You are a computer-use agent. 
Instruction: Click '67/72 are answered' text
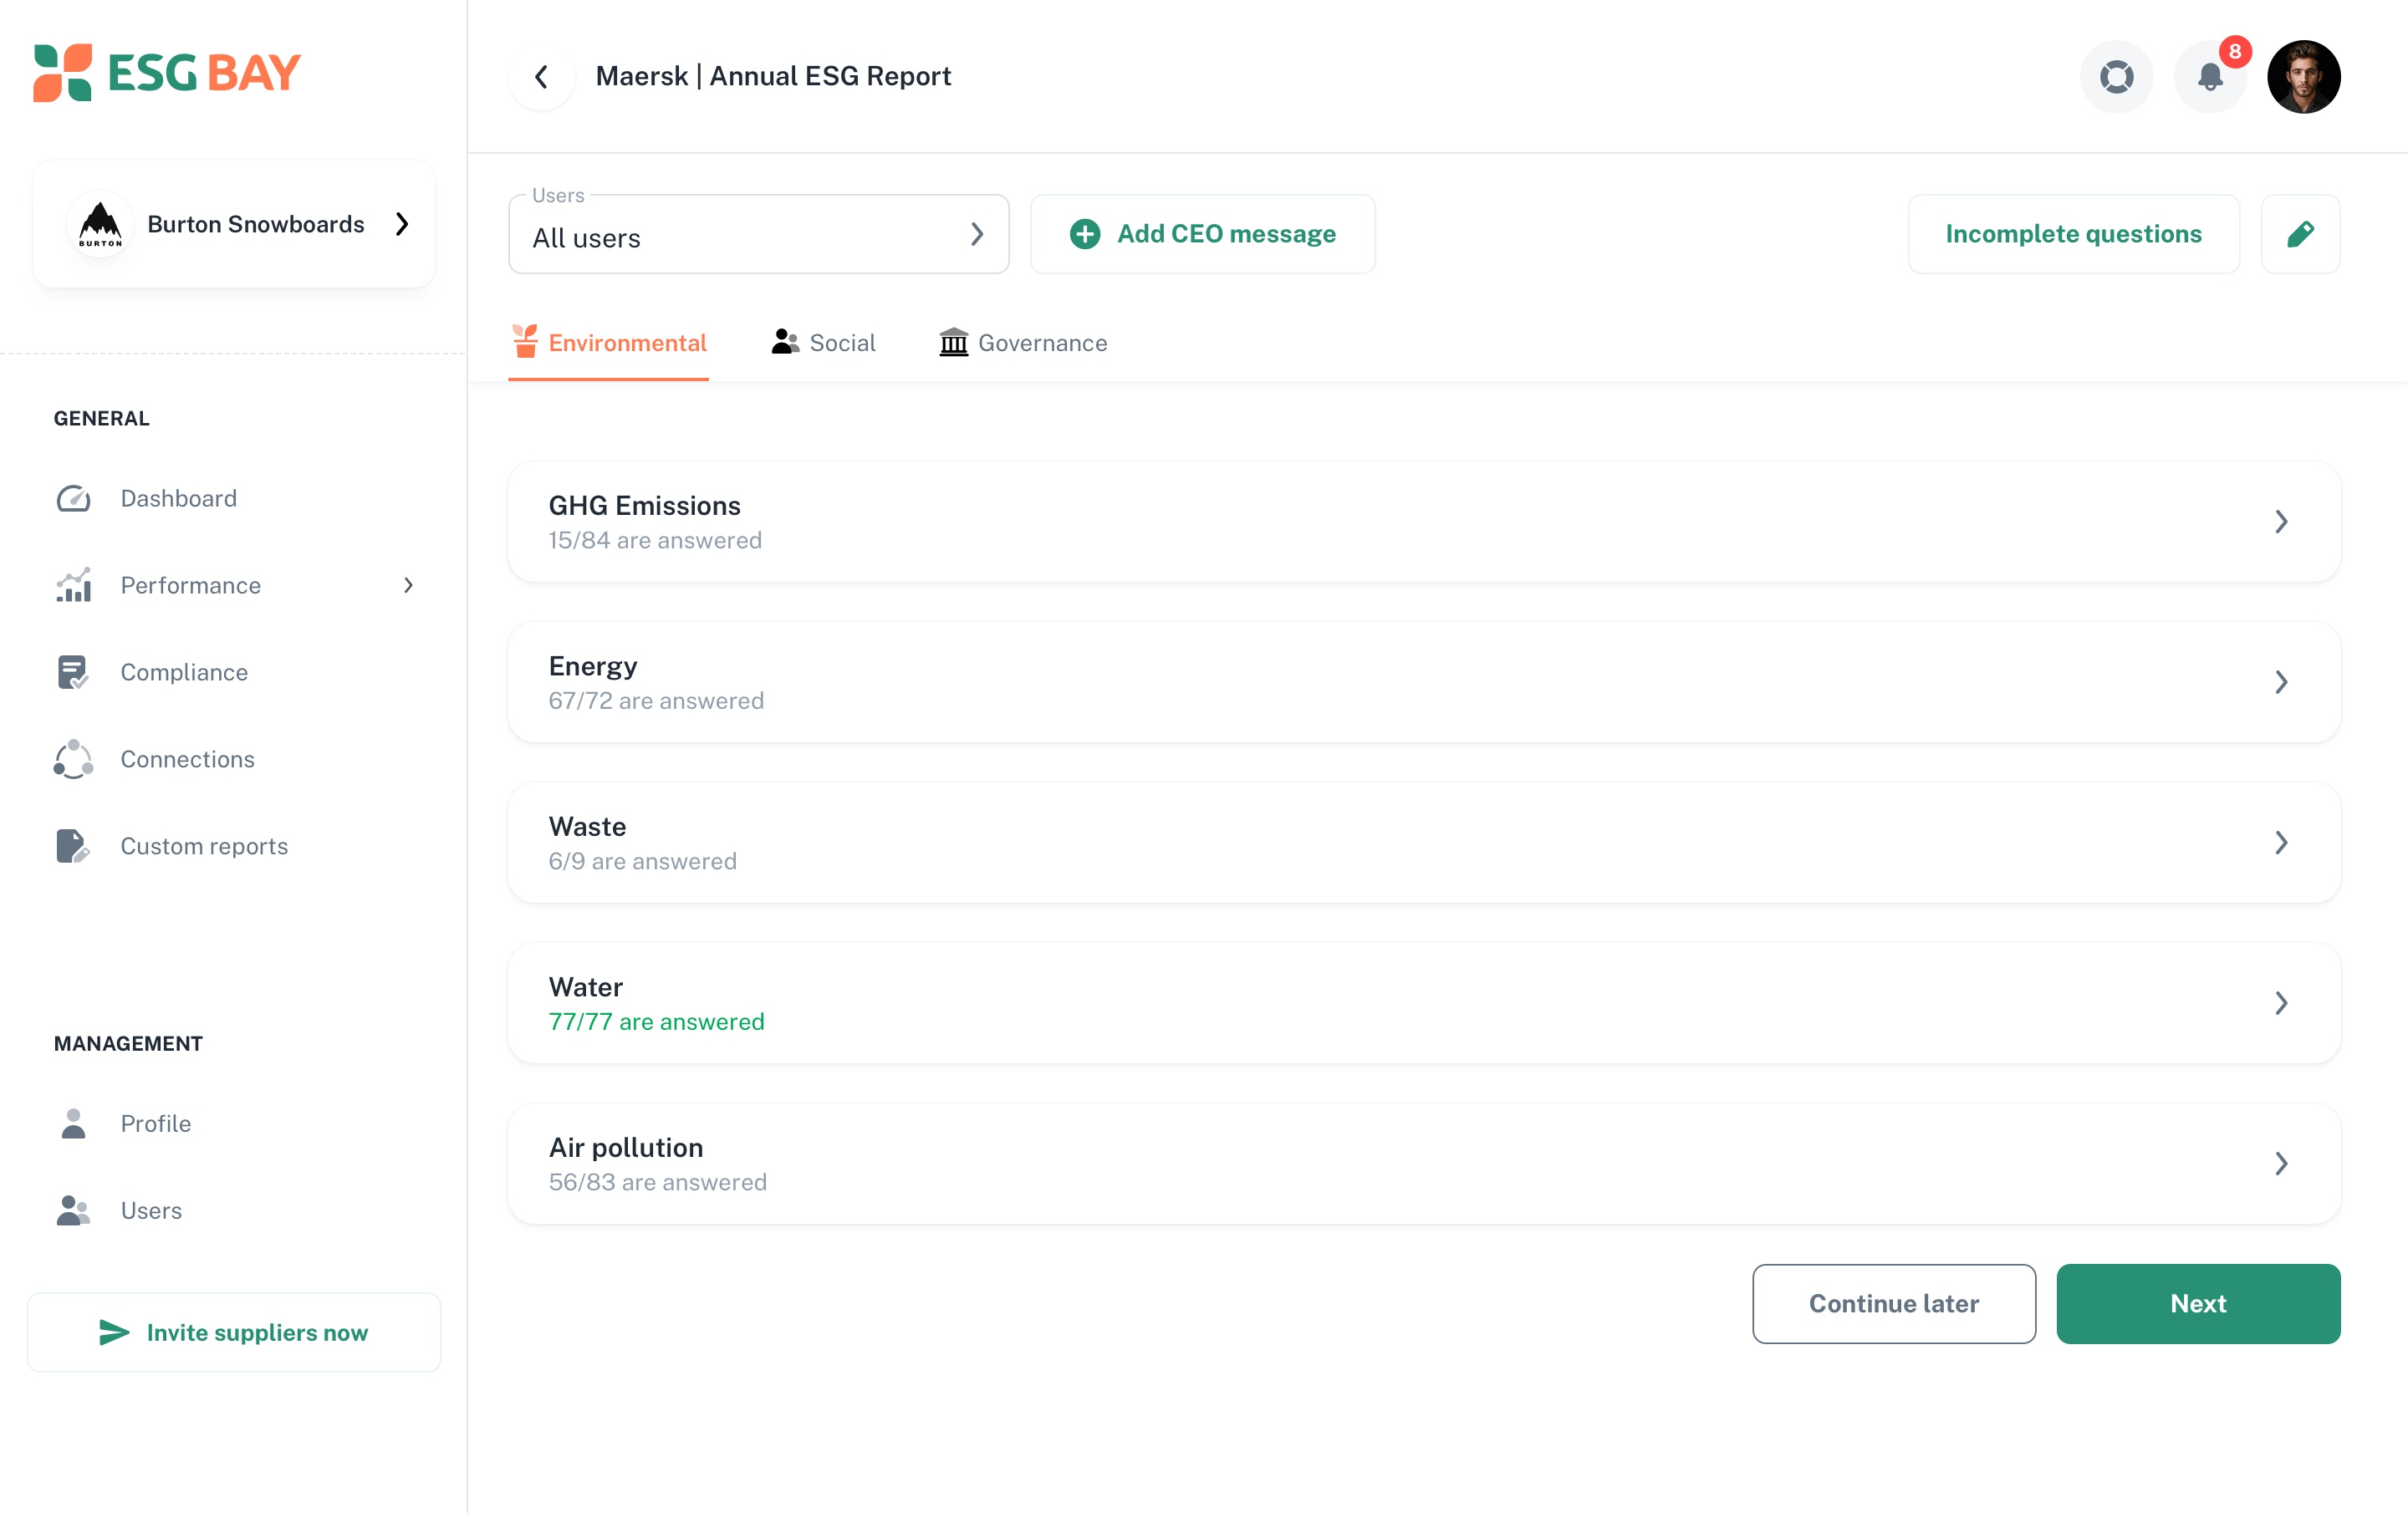click(x=656, y=701)
